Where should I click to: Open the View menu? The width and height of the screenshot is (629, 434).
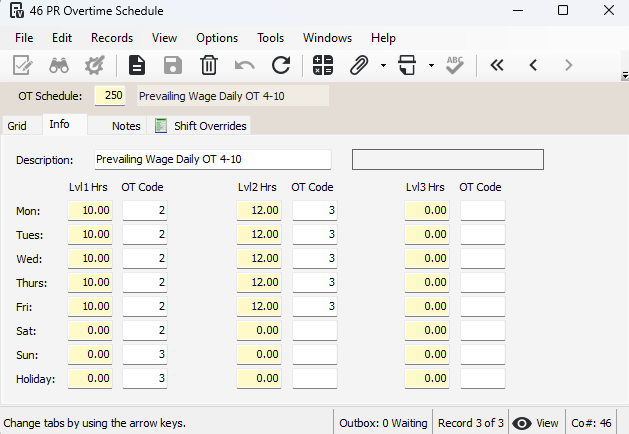click(x=164, y=38)
